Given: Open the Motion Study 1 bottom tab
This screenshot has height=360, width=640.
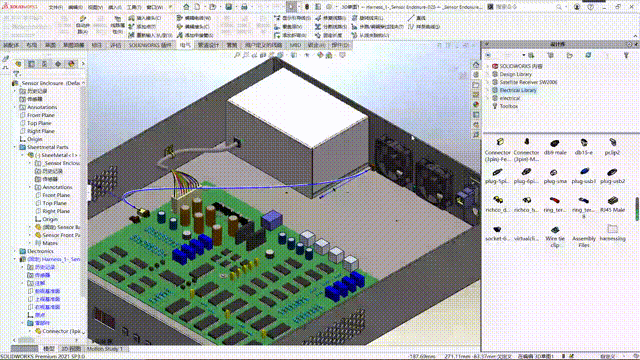Looking at the screenshot, I should (105, 349).
